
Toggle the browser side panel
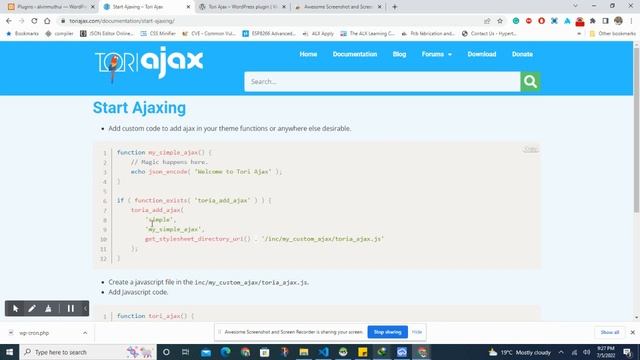[x=605, y=21]
